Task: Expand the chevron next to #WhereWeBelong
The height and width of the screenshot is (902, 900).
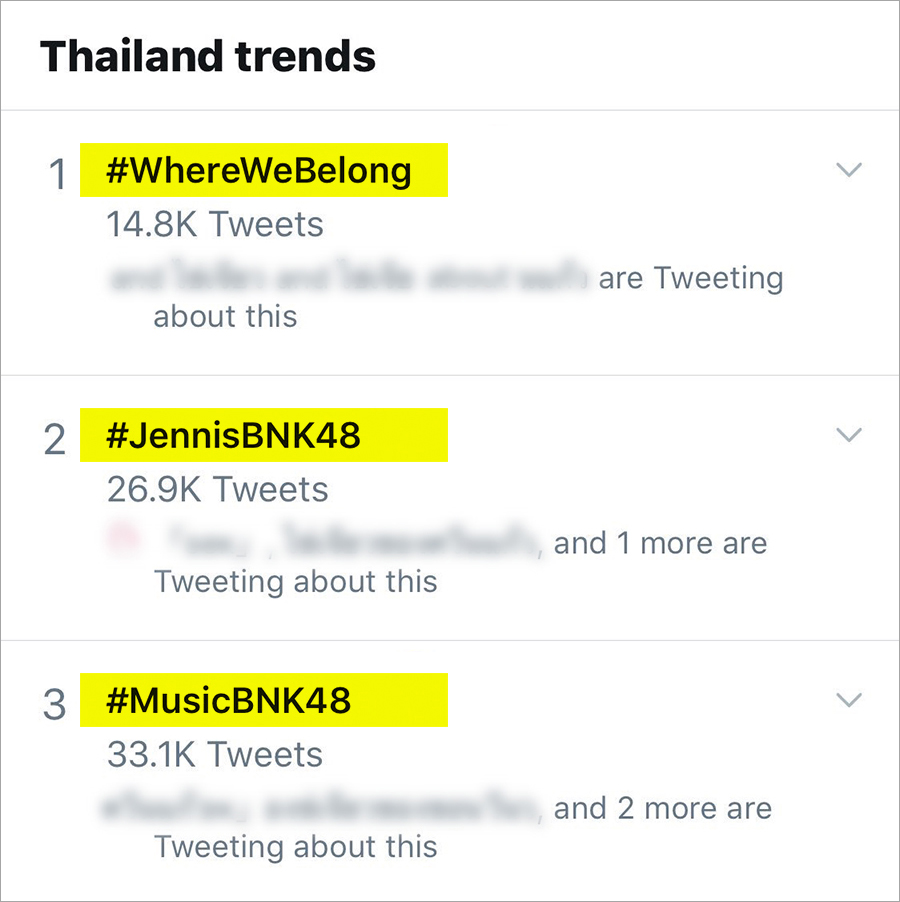Action: (848, 171)
